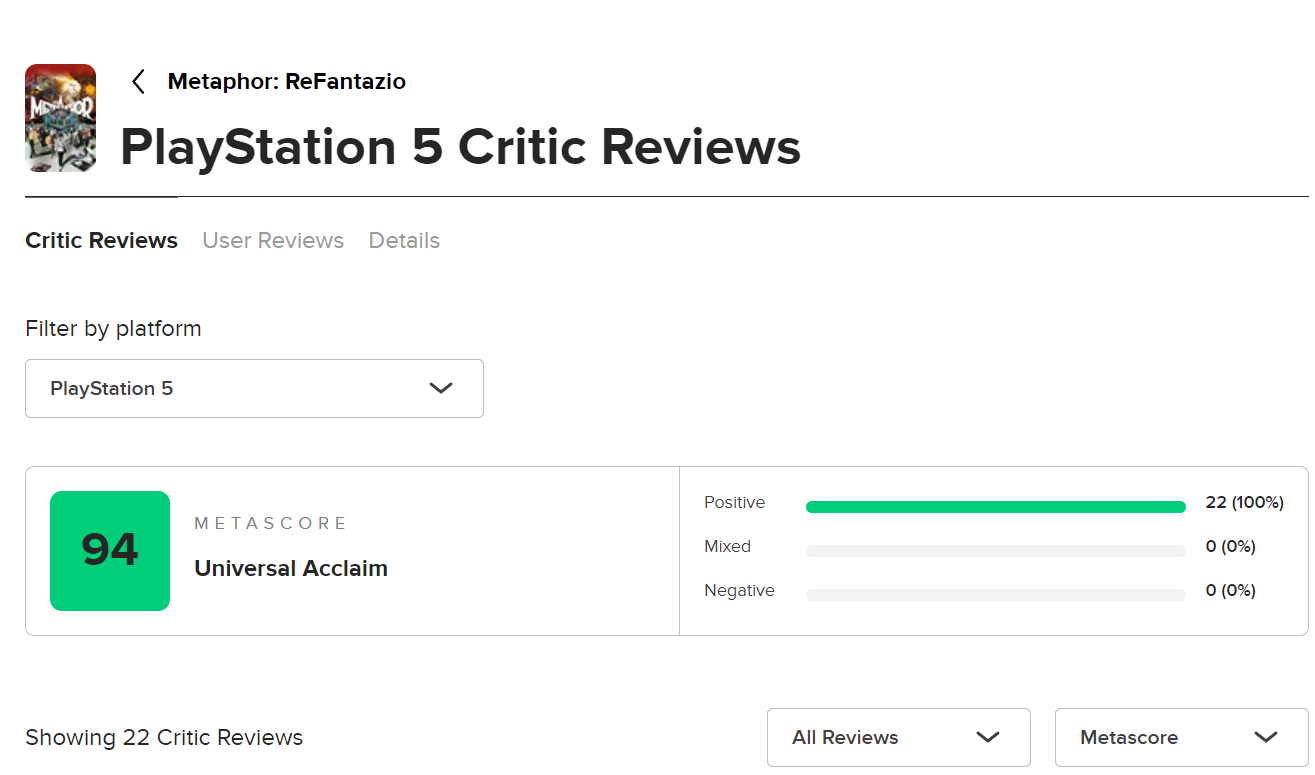Open the All Reviews filter dropdown
Viewport: 1315px width, 775px height.
tap(898, 738)
